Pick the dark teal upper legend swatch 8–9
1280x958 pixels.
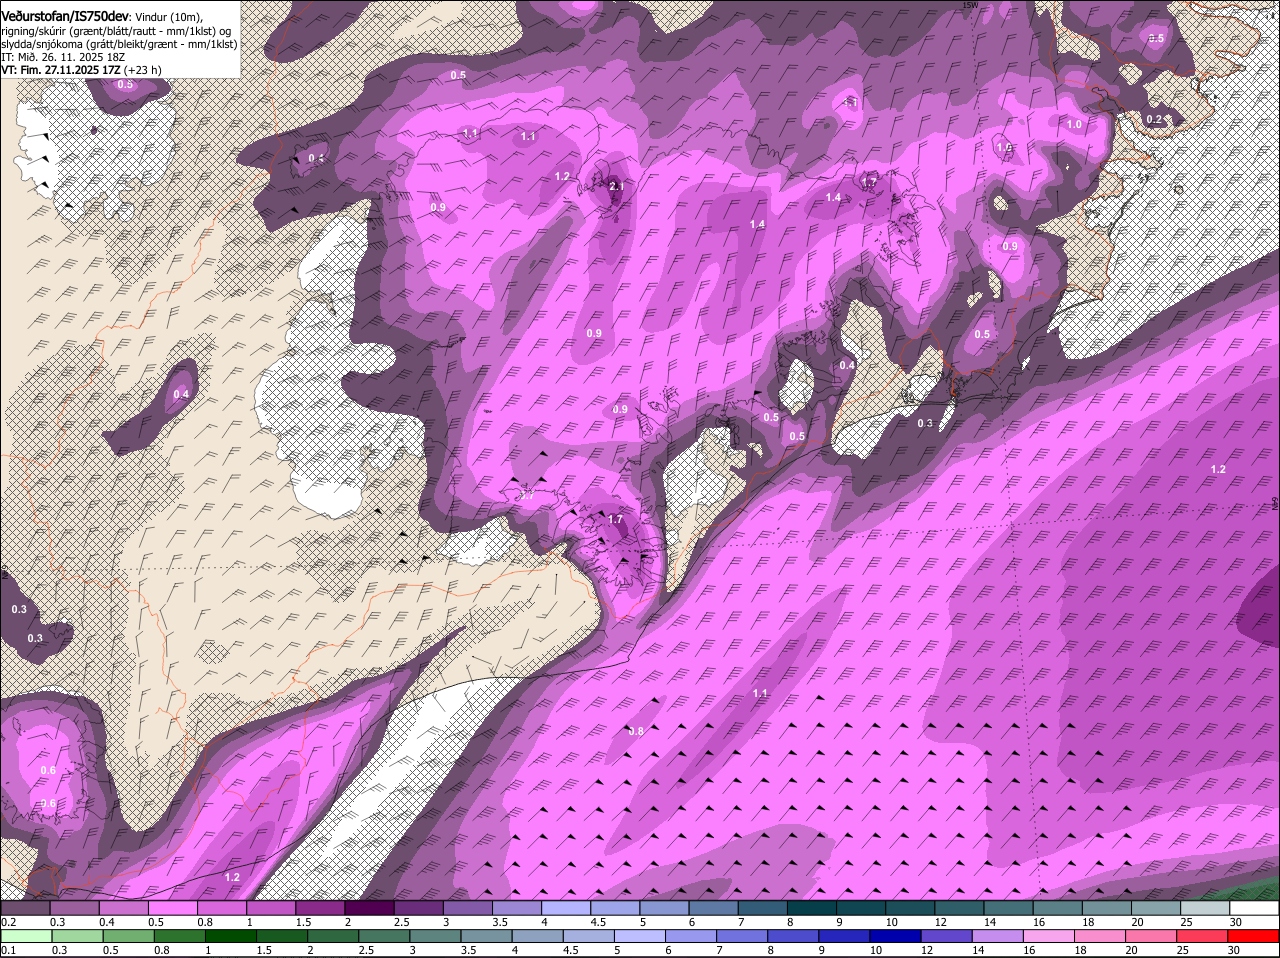click(811, 908)
